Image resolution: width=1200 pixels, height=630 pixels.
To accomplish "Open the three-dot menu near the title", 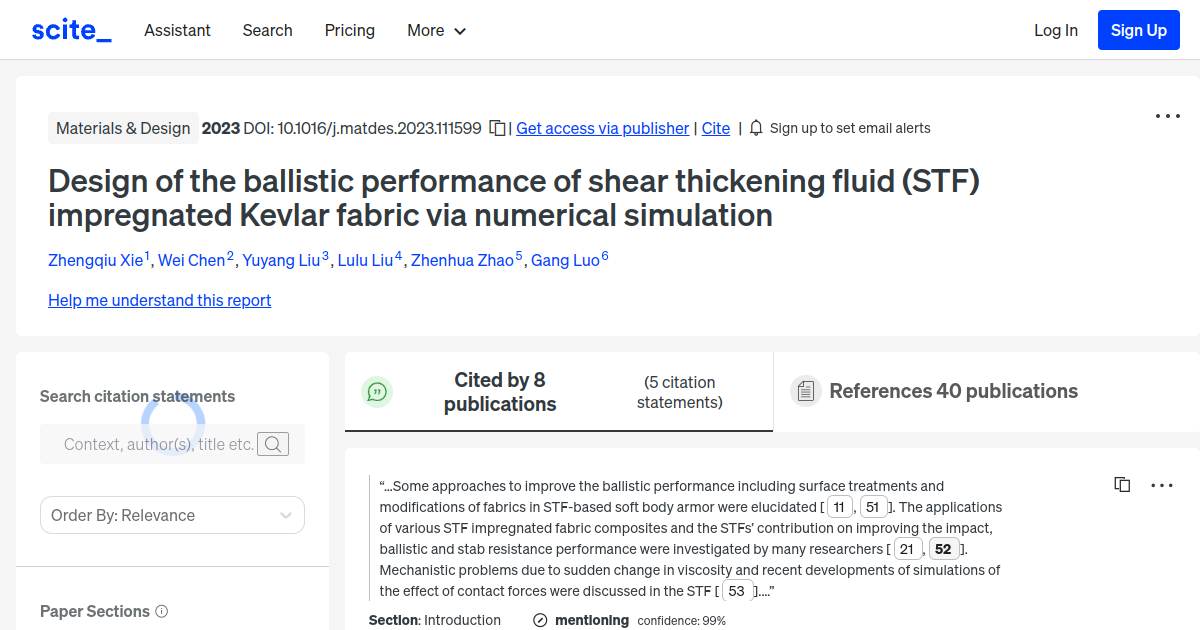I will point(1167,116).
